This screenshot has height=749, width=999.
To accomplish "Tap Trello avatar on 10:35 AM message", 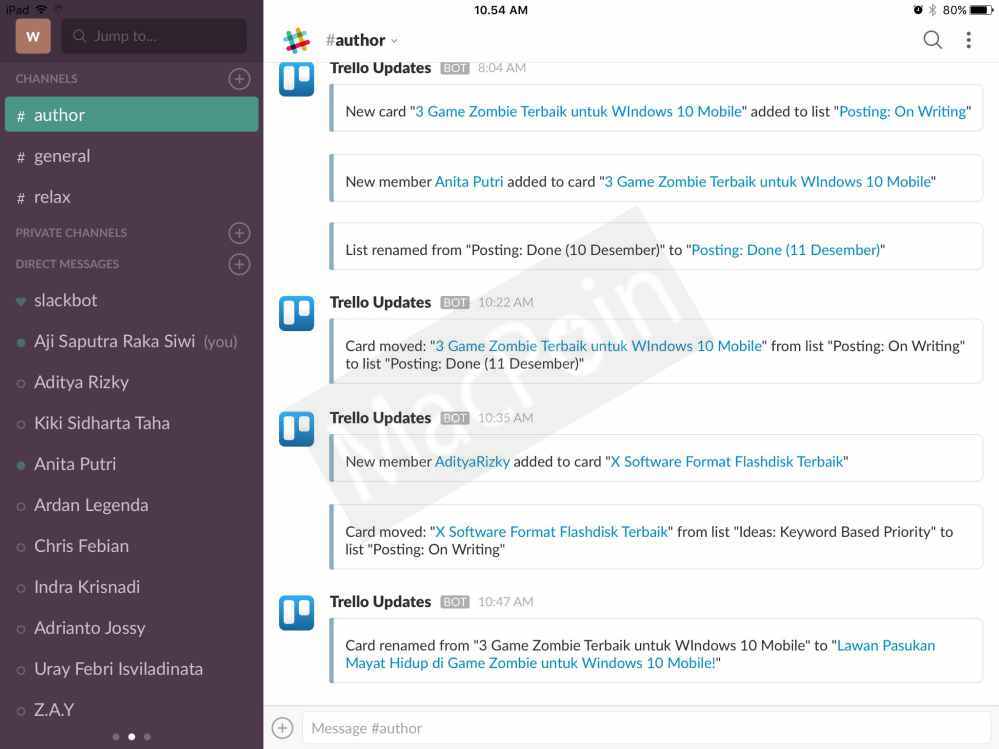I will 296,429.
